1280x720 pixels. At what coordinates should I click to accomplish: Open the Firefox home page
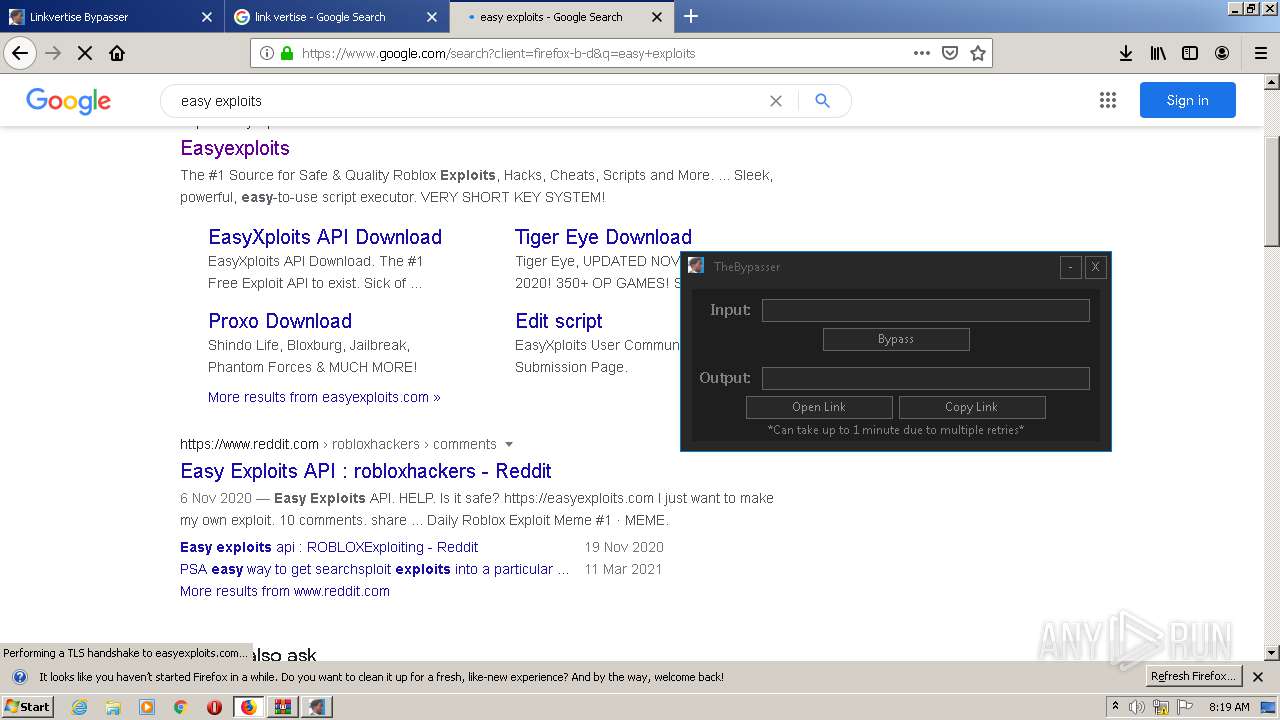click(x=117, y=53)
